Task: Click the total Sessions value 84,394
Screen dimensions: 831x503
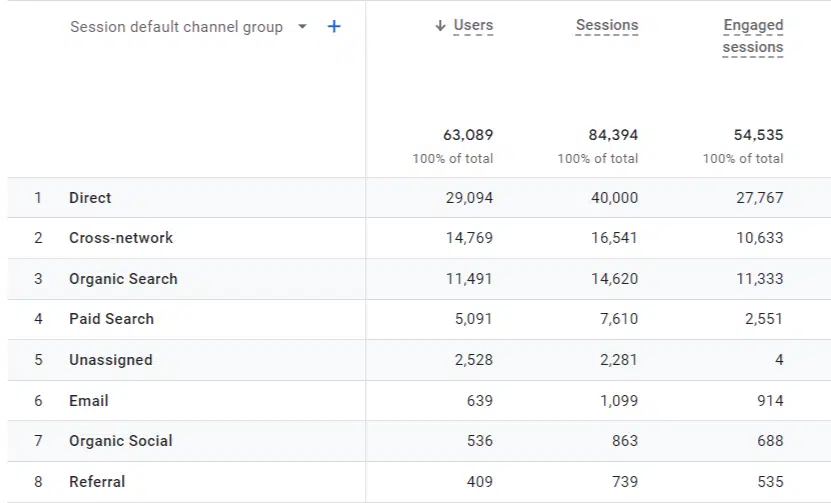Action: 613,135
